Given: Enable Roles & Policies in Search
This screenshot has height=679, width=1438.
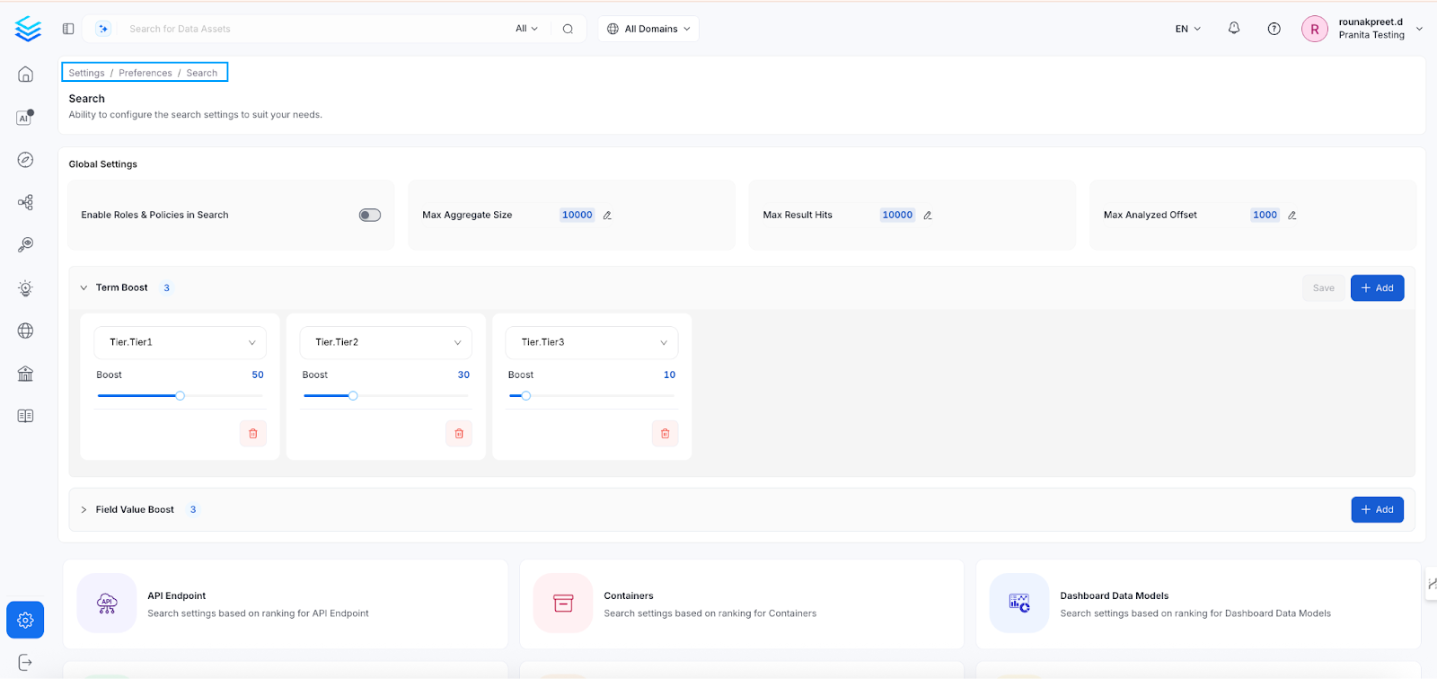Looking at the screenshot, I should [x=368, y=214].
